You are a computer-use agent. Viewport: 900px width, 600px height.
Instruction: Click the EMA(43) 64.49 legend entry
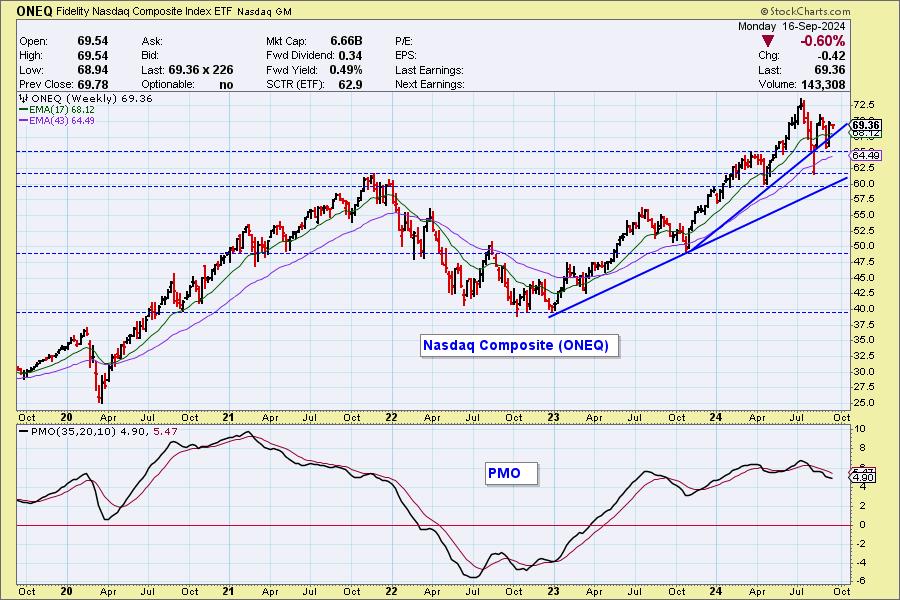[57, 121]
